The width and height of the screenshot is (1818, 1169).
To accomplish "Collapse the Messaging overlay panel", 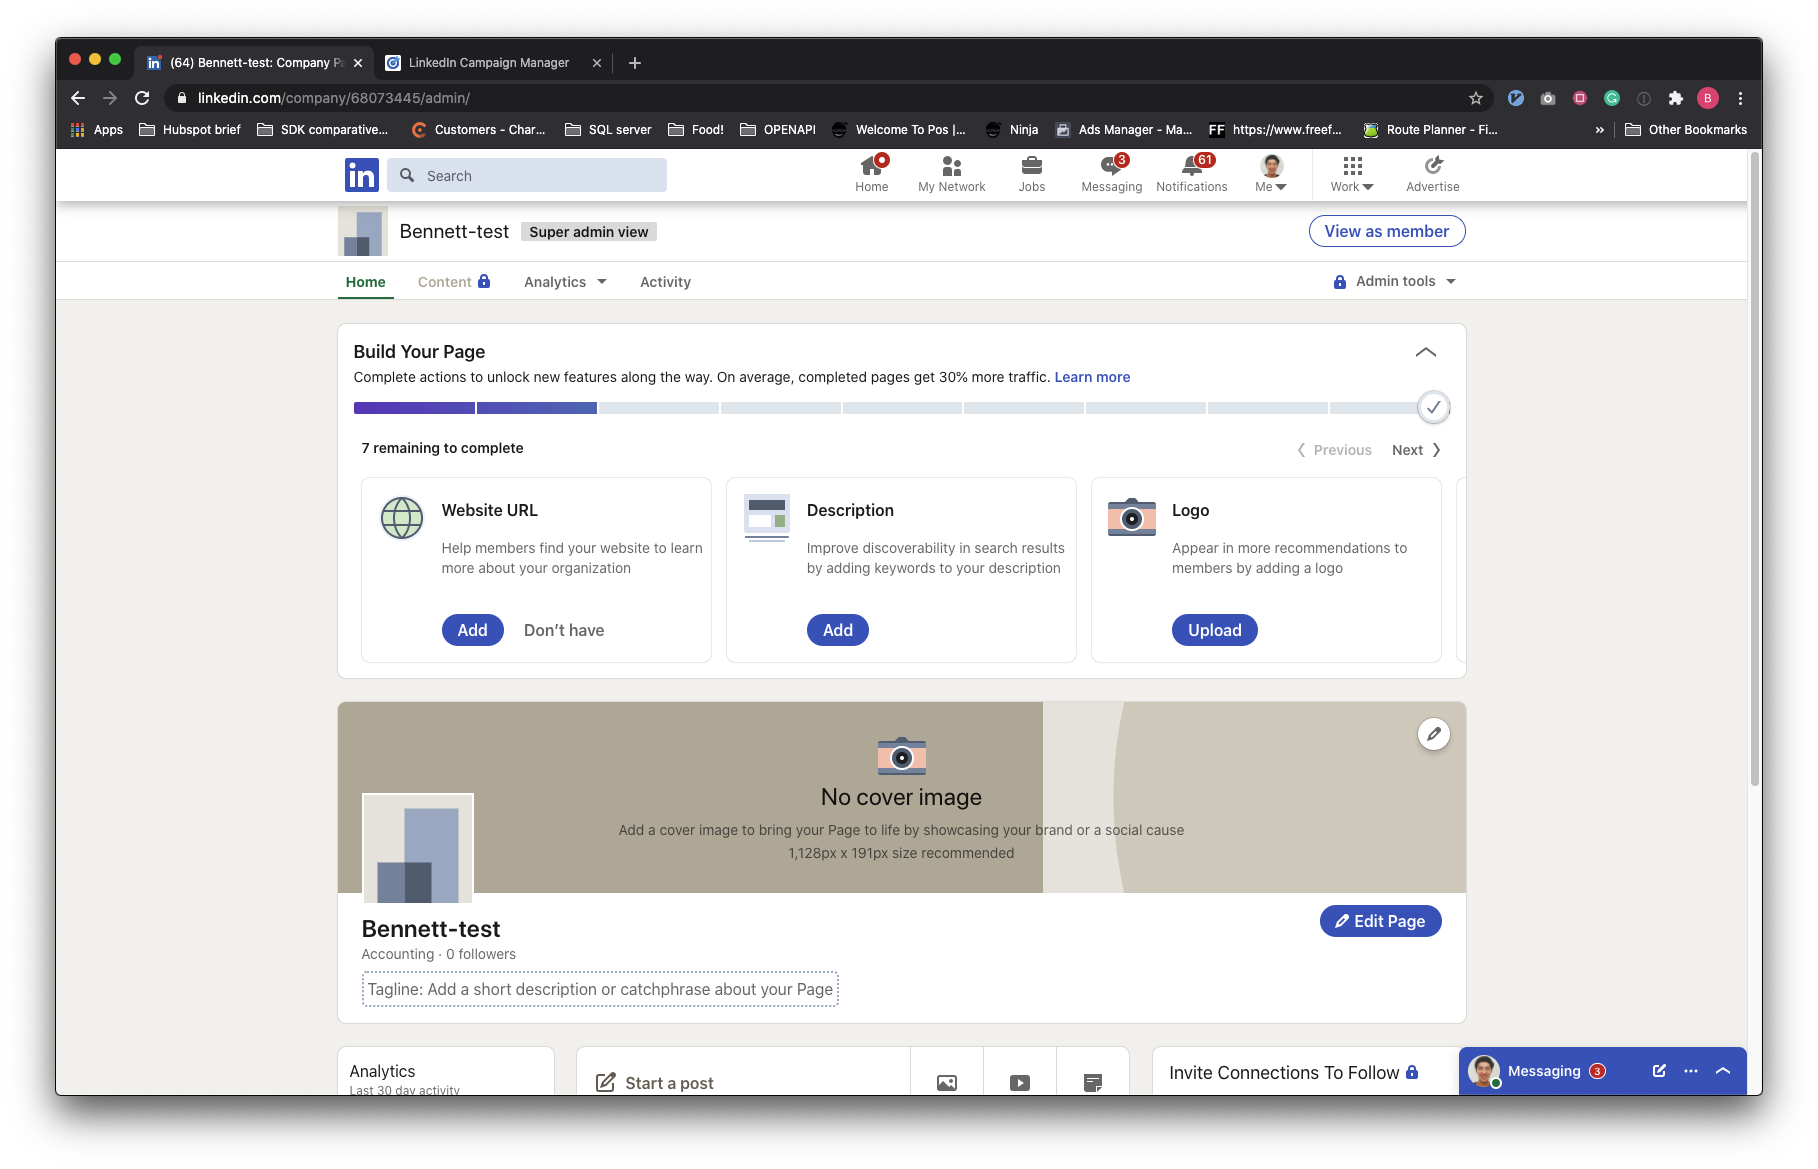I will pyautogui.click(x=1722, y=1070).
